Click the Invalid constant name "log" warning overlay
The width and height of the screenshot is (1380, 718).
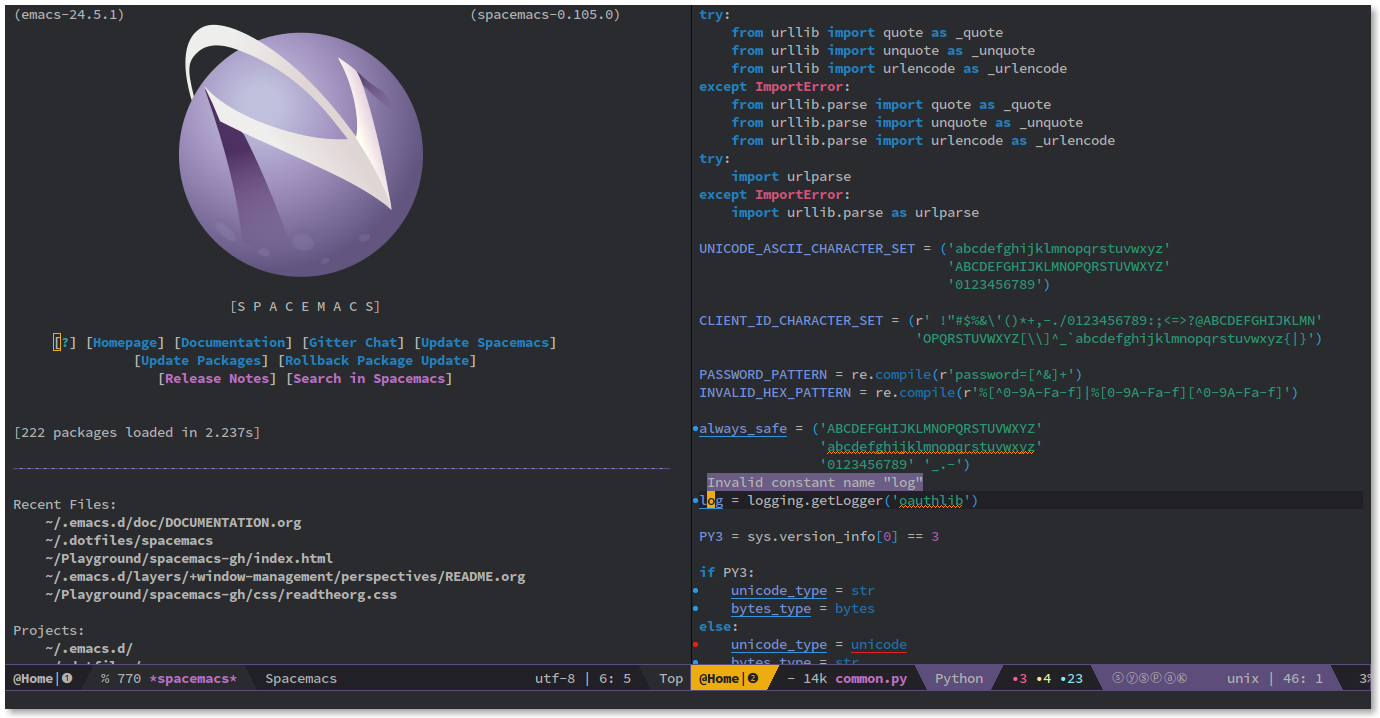[813, 482]
